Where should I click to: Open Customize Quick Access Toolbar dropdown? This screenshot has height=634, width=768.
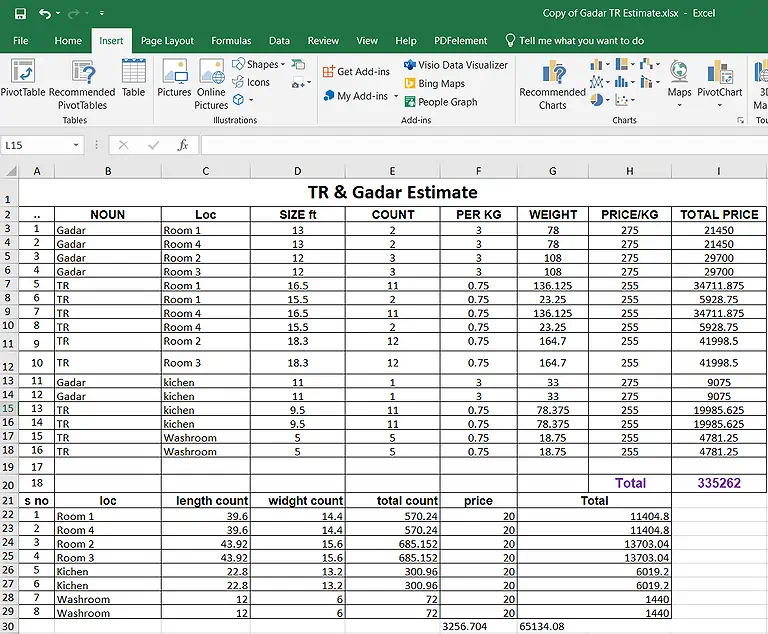101,13
